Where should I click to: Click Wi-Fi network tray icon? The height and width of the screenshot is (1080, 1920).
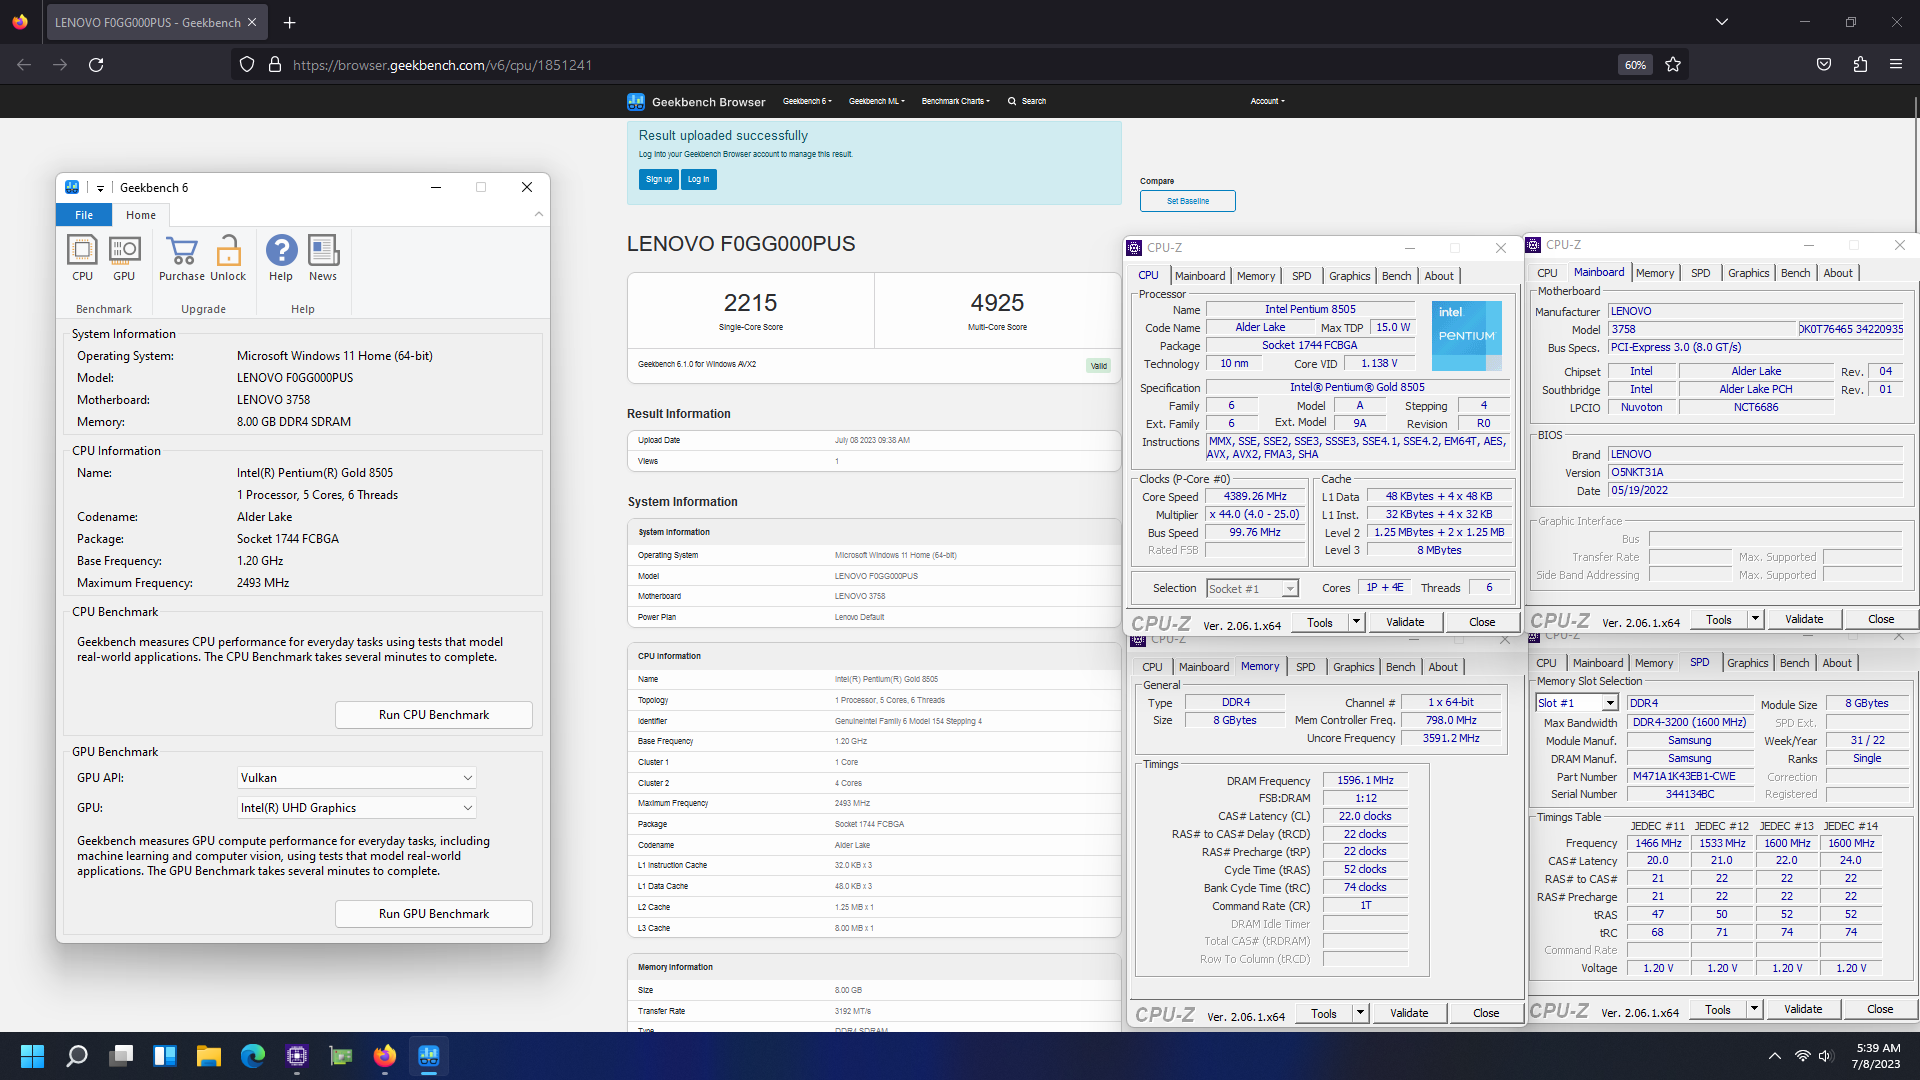pyautogui.click(x=1802, y=1056)
